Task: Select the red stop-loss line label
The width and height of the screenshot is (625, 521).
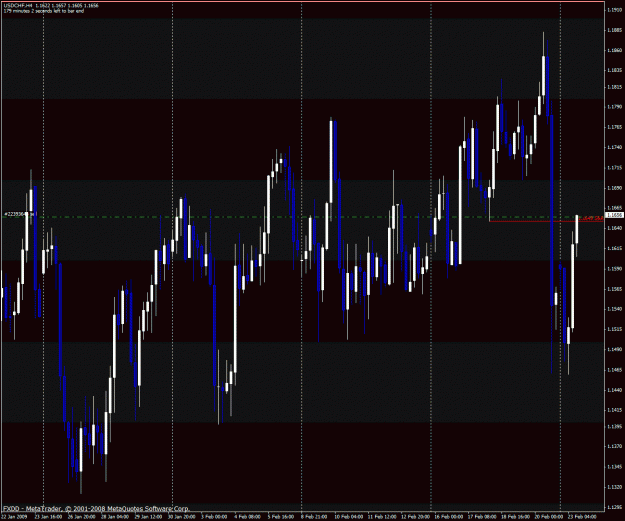Action: tap(590, 218)
